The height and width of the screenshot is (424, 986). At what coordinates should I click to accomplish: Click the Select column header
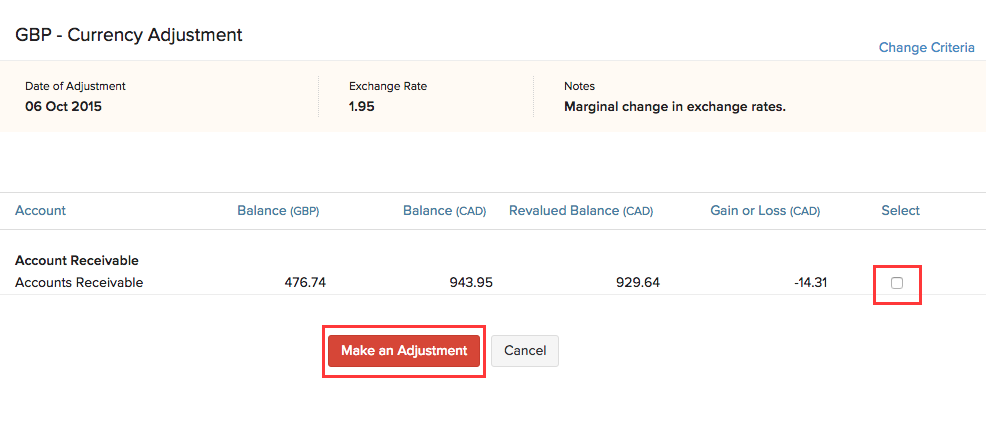click(900, 211)
